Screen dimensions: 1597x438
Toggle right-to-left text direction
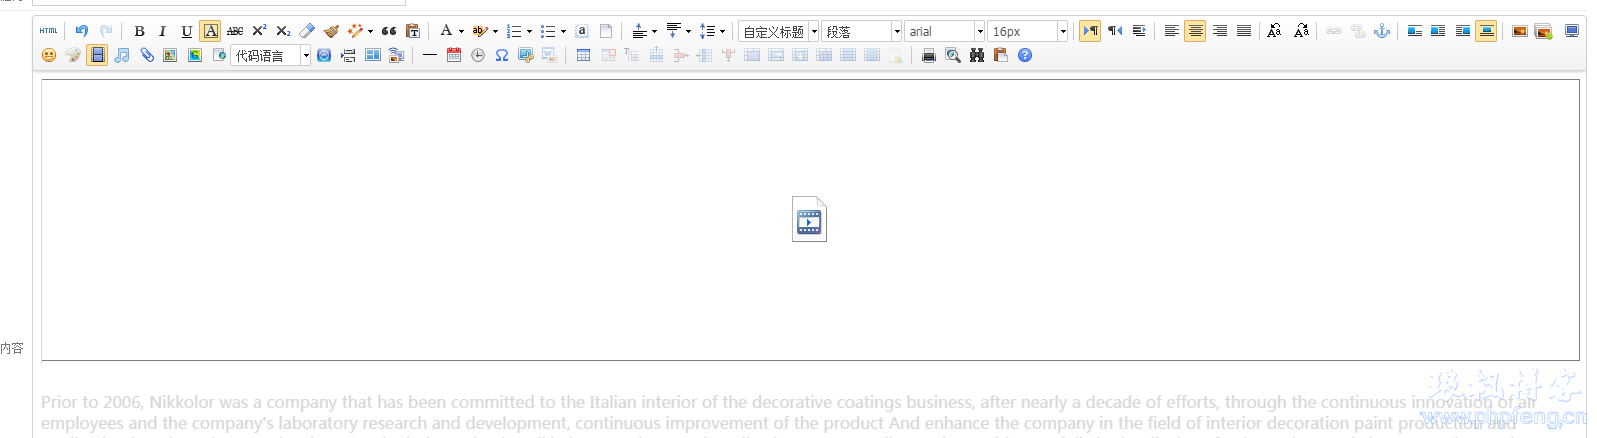(1115, 31)
